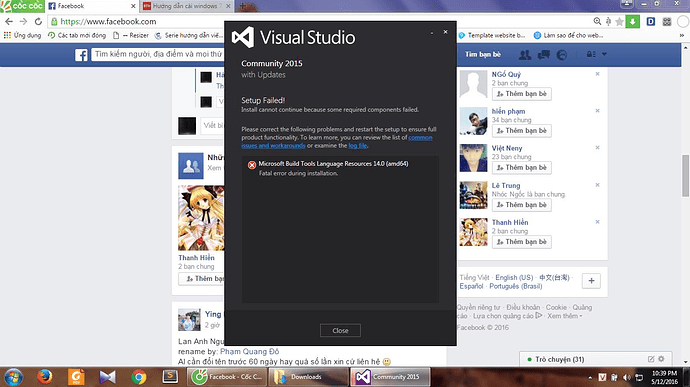Switch to the Community 2015 taskbar window

390,377
